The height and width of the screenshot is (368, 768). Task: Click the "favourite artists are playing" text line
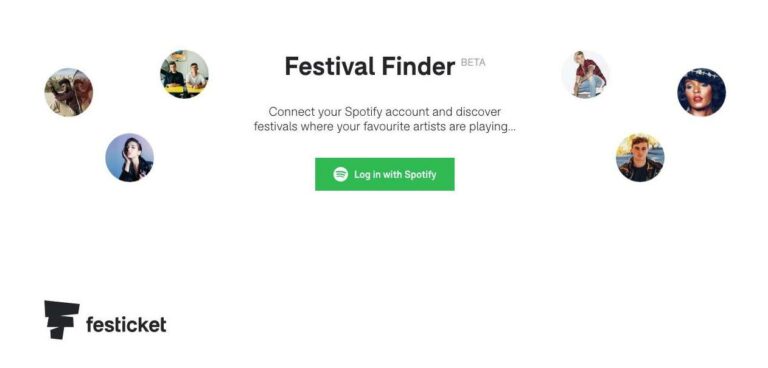pos(384,127)
